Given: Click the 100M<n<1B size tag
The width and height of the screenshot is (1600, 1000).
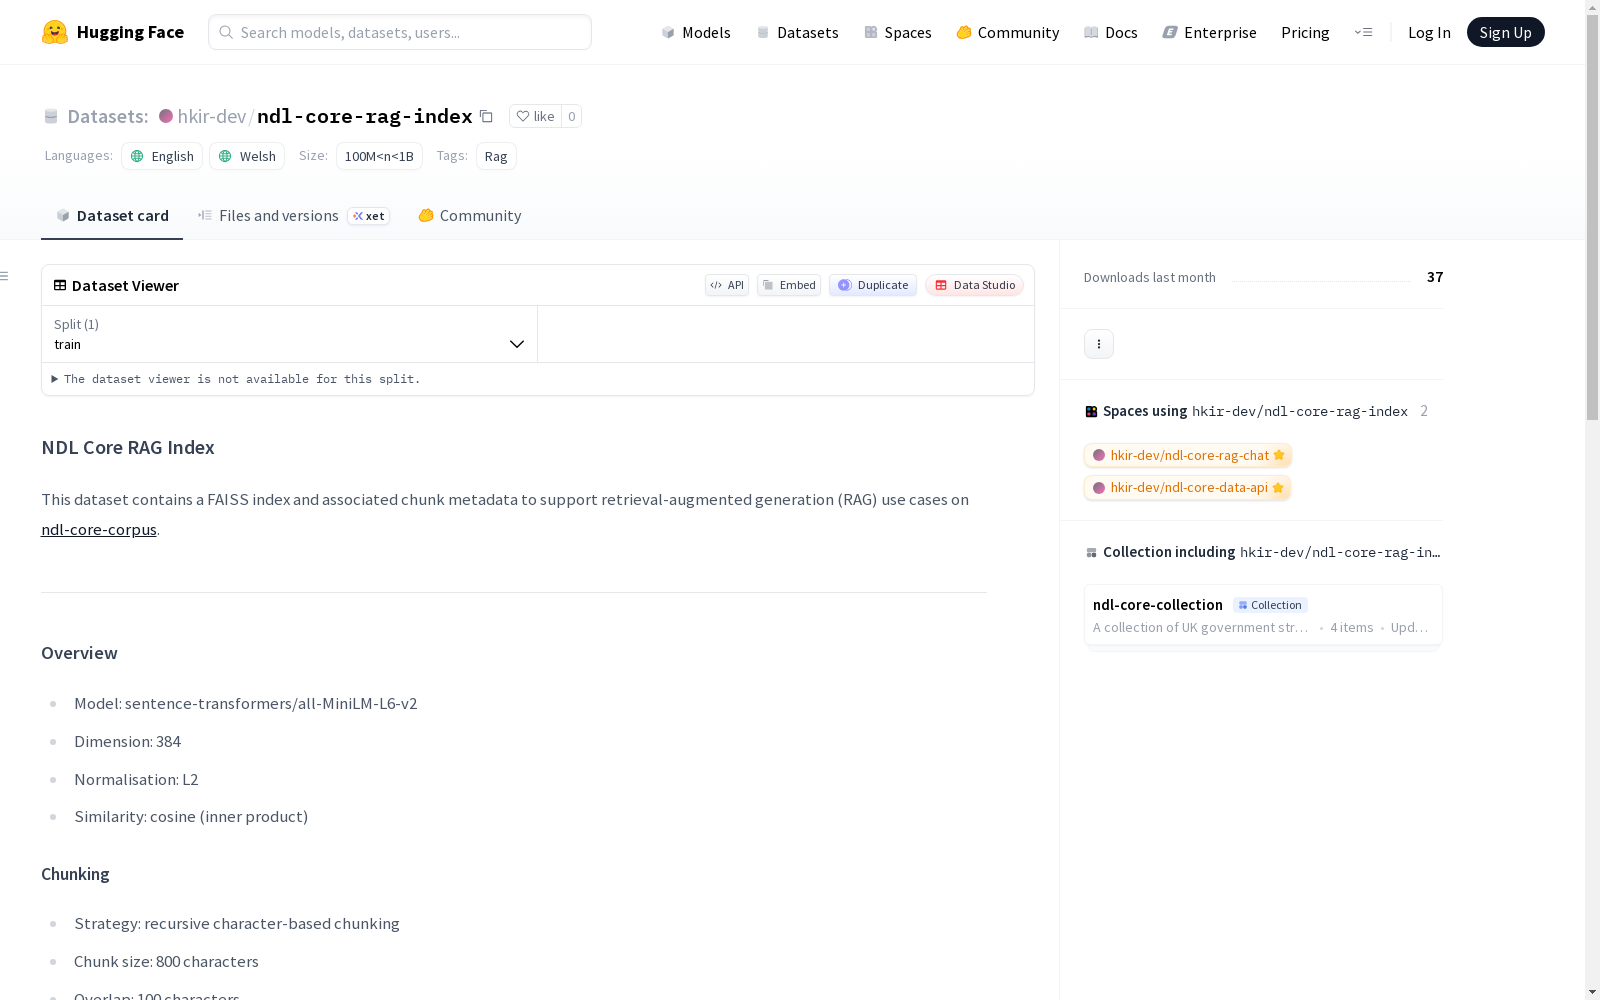Looking at the screenshot, I should (x=379, y=156).
